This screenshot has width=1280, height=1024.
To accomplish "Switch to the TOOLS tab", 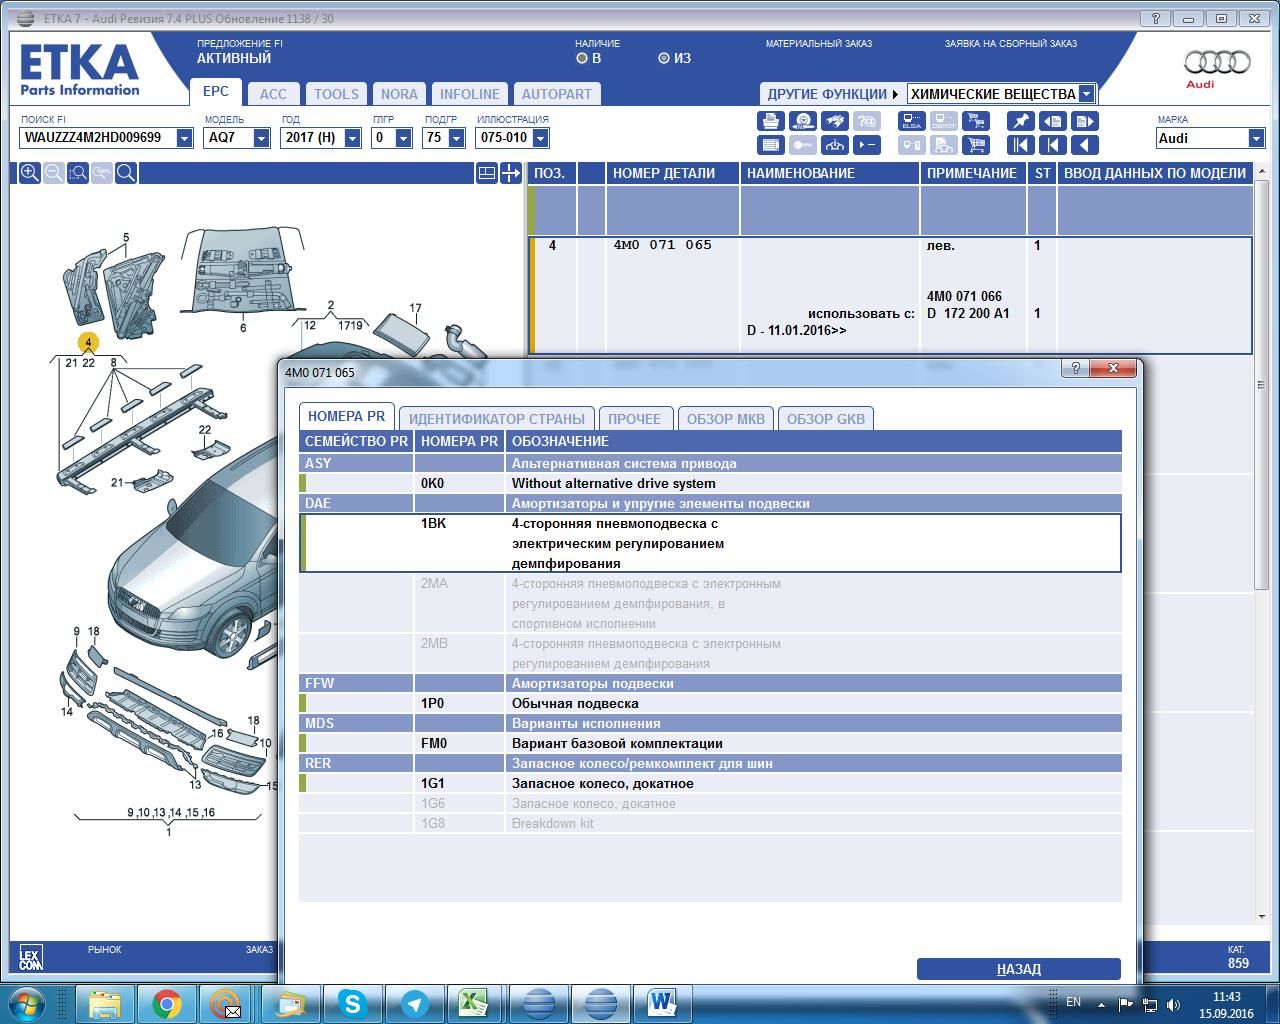I will click(x=336, y=94).
